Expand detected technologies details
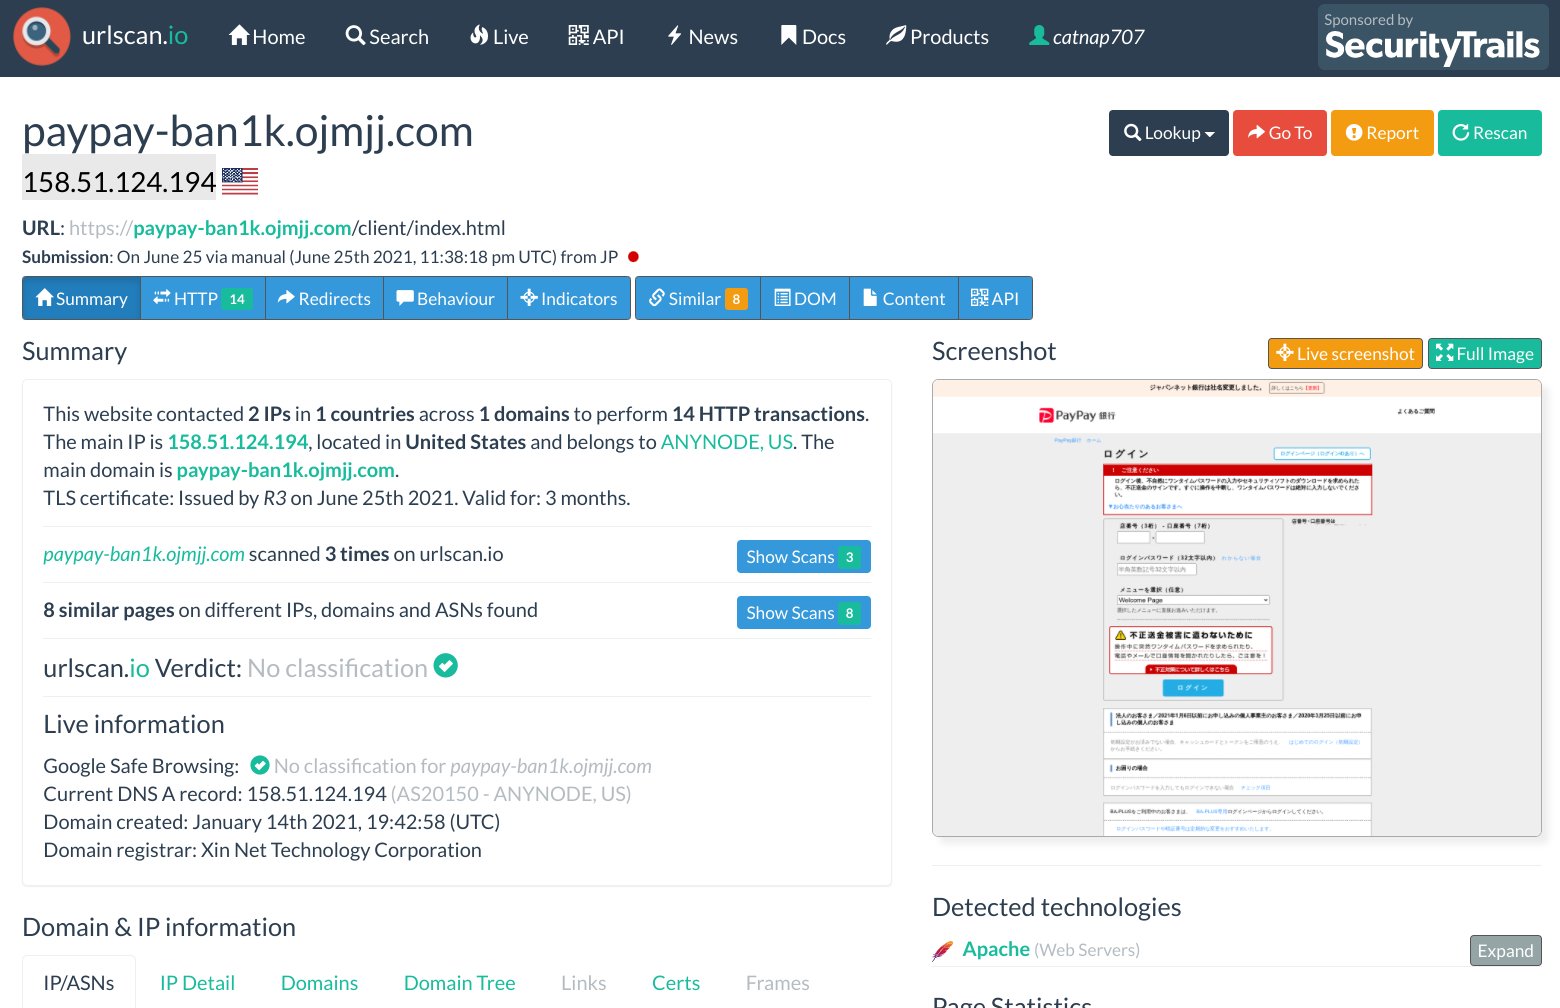Image resolution: width=1560 pixels, height=1008 pixels. pyautogui.click(x=1505, y=950)
